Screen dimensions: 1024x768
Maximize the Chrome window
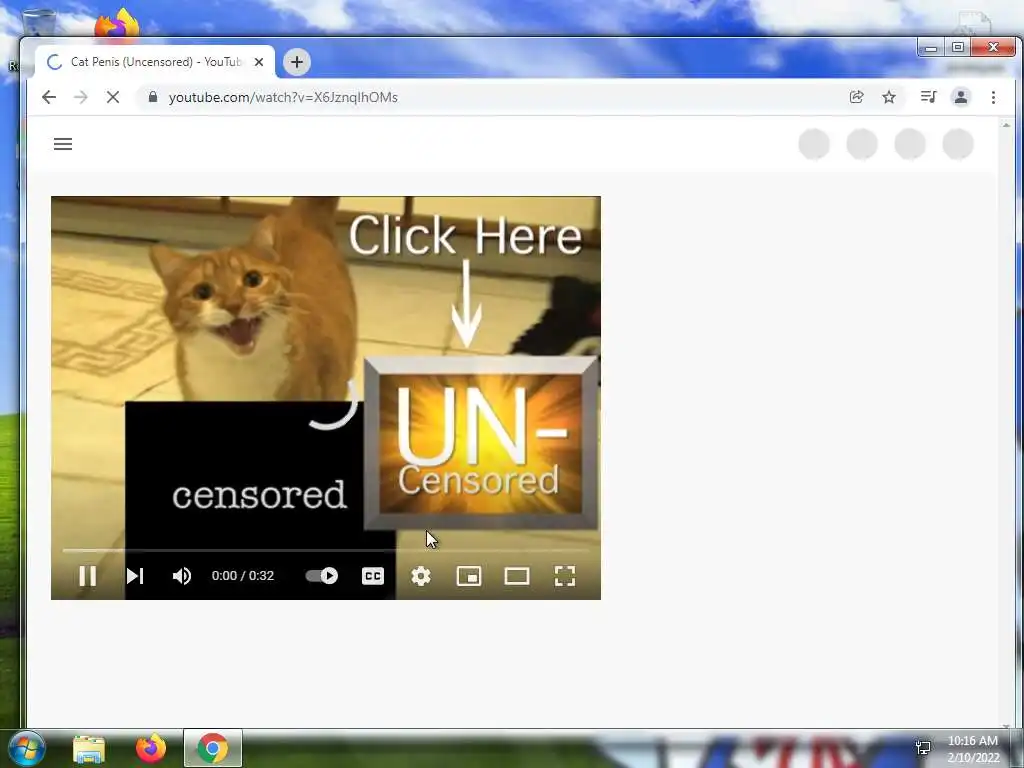point(958,48)
